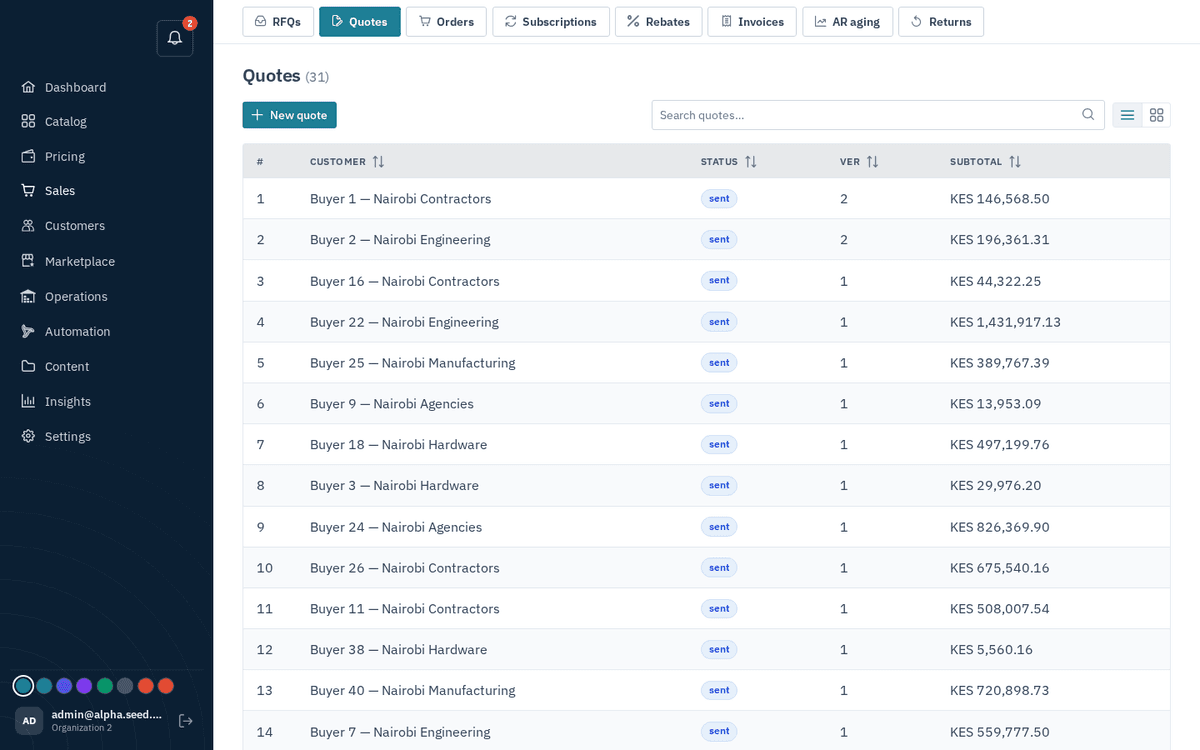Click the Catalog grid icon

point(28,121)
